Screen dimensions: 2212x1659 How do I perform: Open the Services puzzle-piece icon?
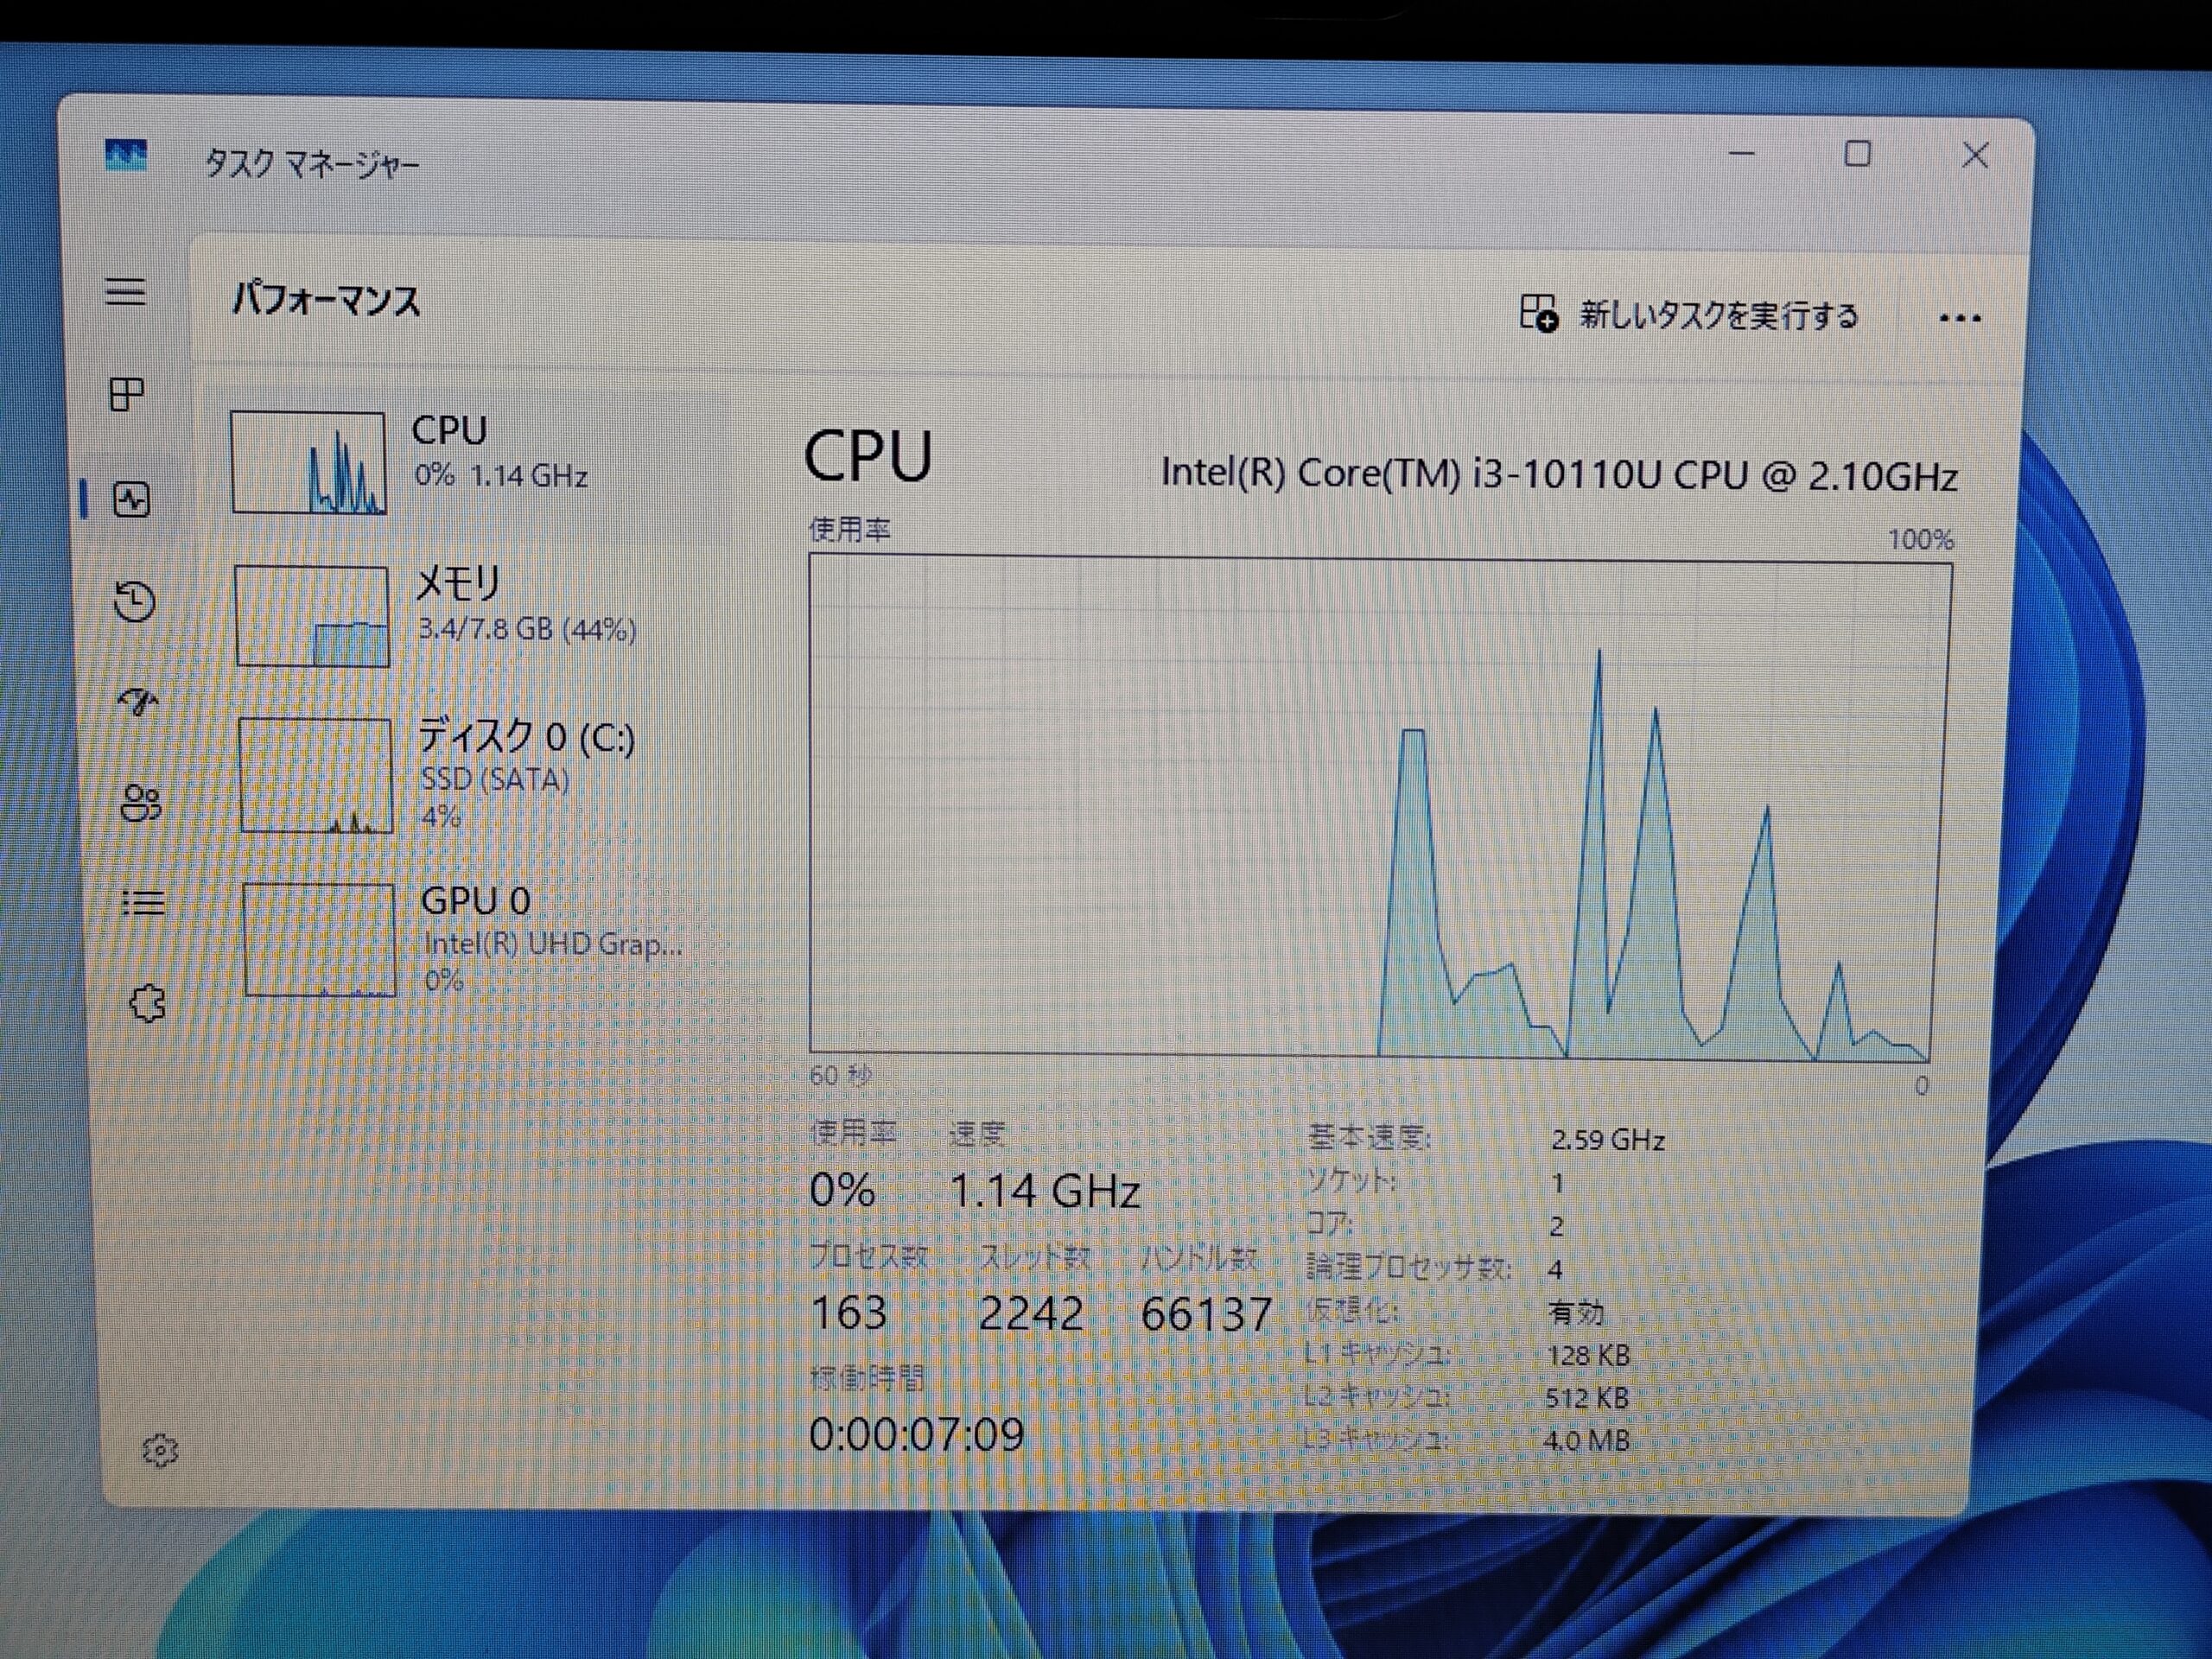coord(148,1003)
